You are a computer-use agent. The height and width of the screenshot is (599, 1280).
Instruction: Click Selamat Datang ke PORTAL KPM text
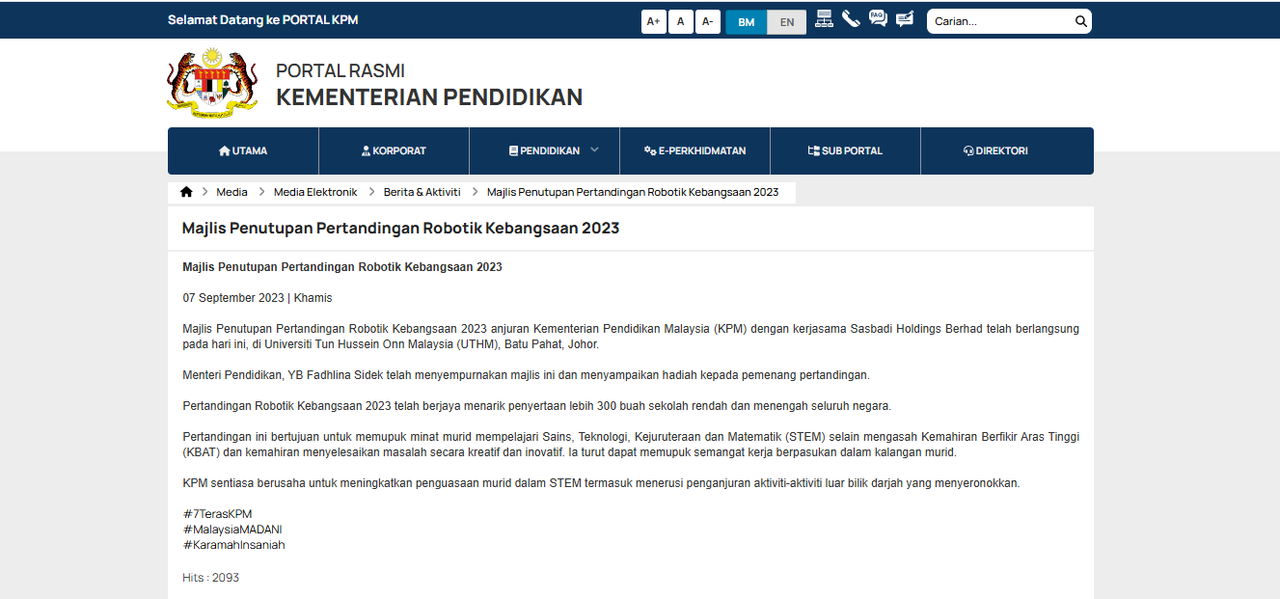(263, 20)
